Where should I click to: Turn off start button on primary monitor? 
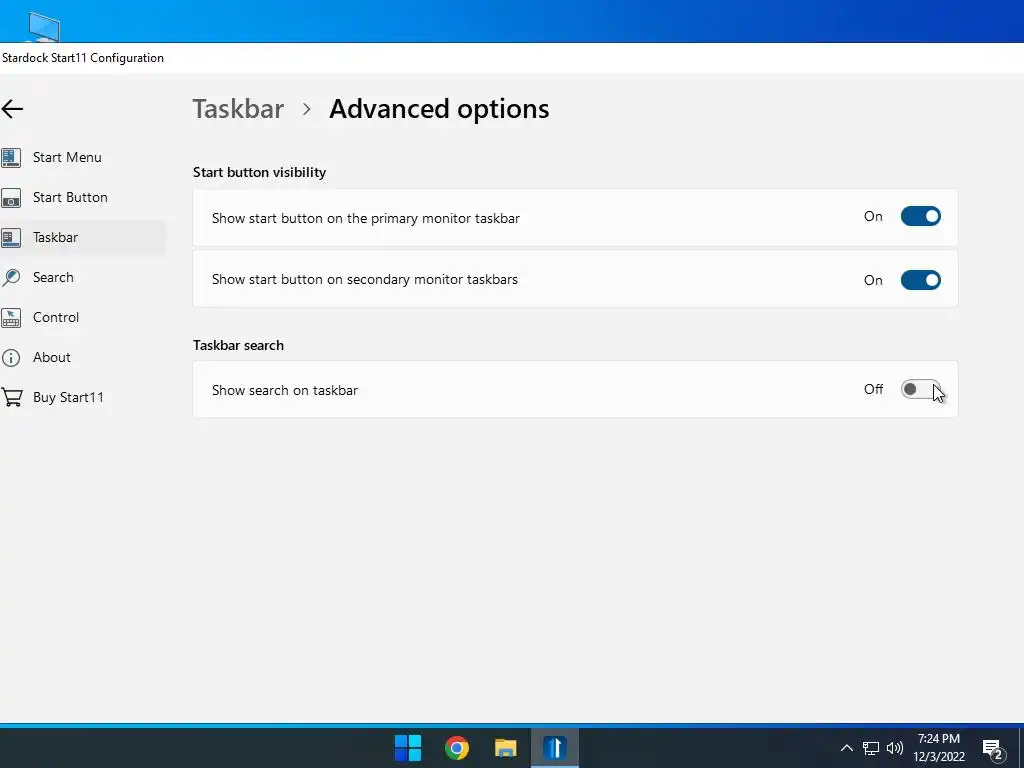tap(920, 216)
